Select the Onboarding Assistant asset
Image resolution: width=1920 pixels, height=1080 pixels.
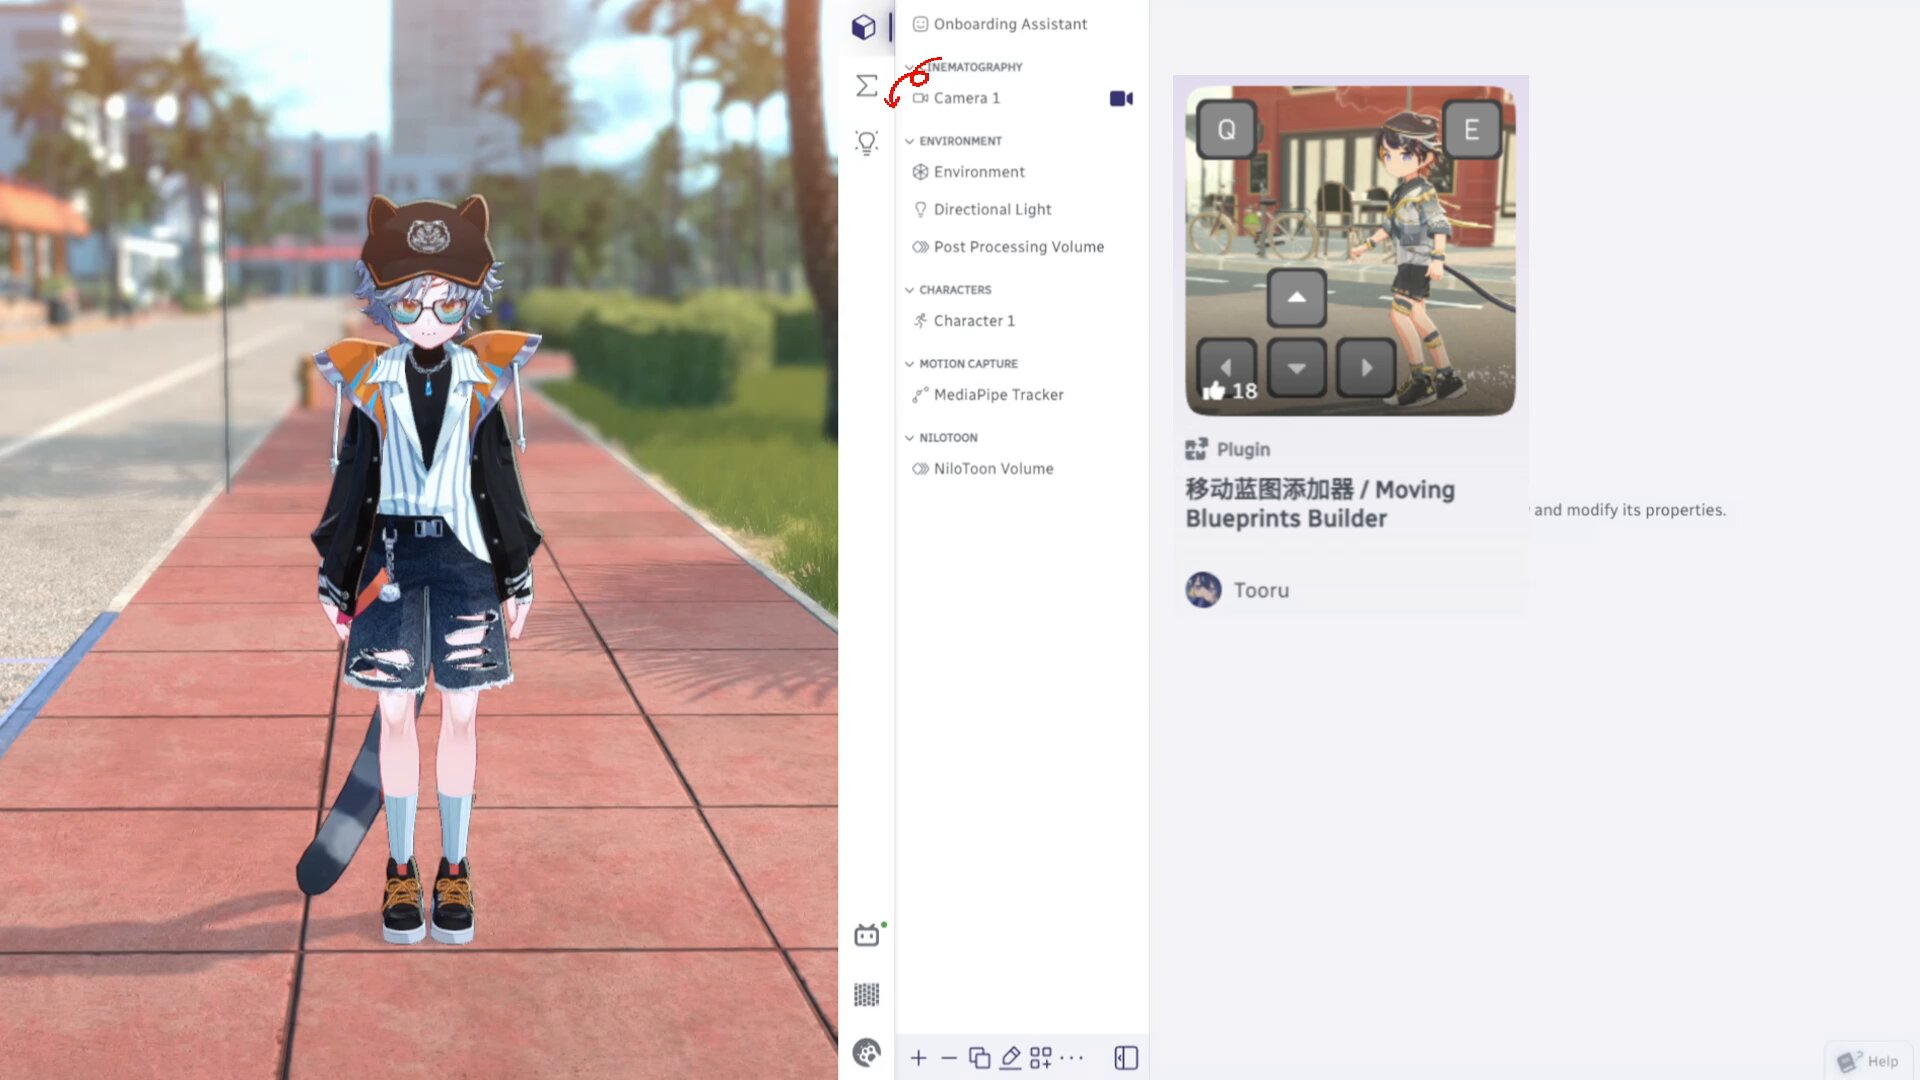tap(1022, 24)
